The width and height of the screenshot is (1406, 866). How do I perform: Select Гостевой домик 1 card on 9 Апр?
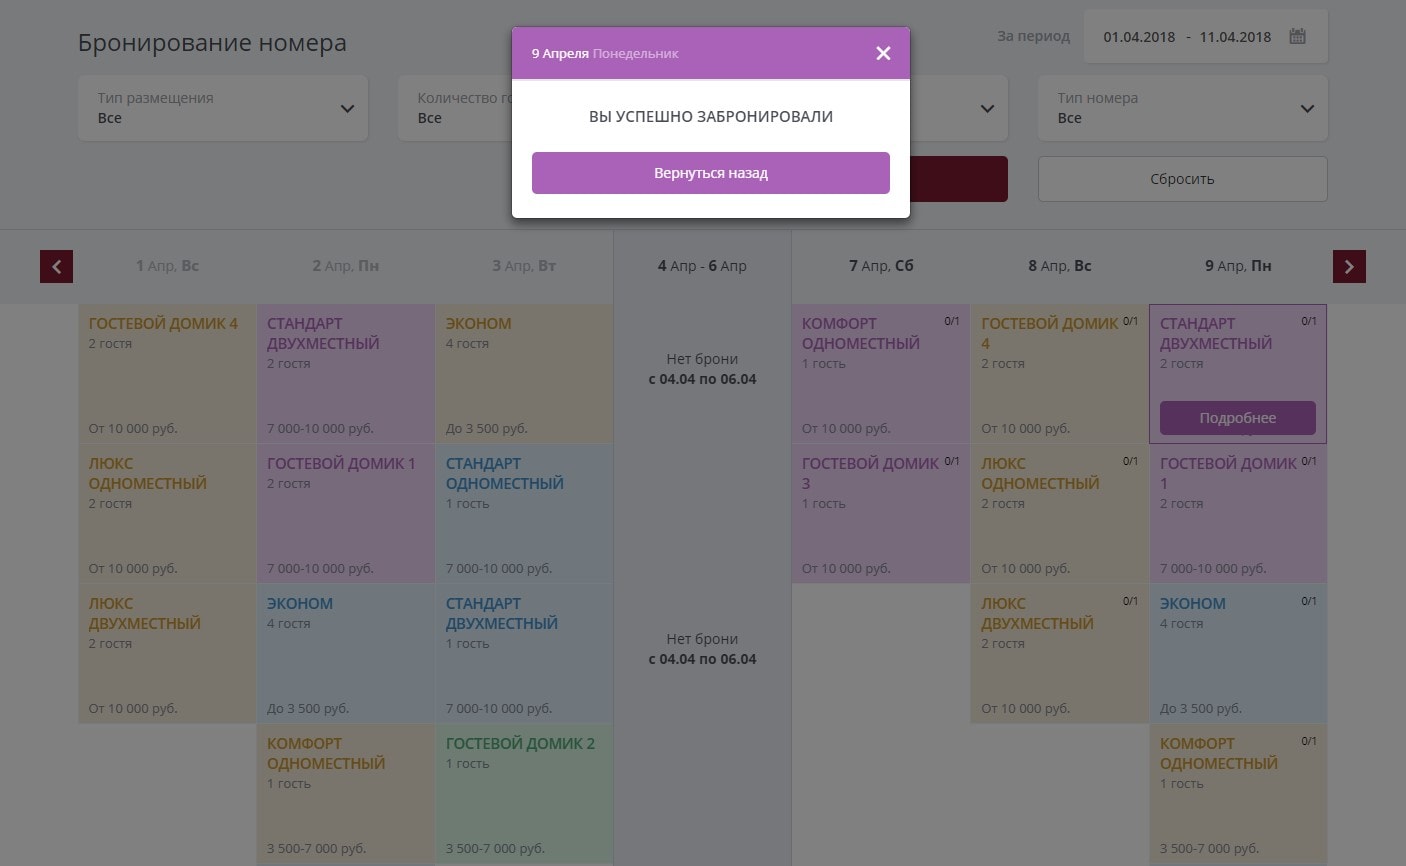pyautogui.click(x=1237, y=514)
